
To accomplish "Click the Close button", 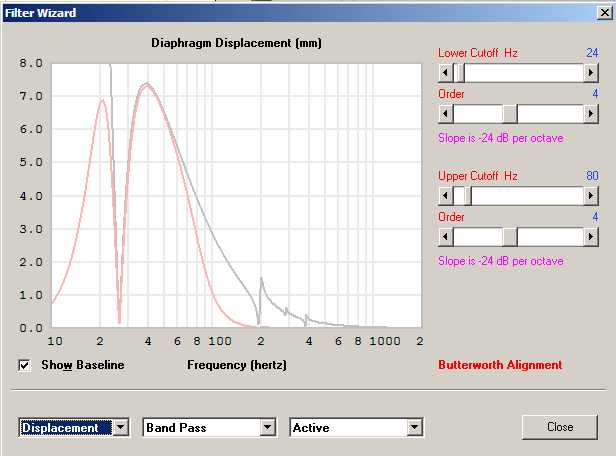I will pos(560,427).
